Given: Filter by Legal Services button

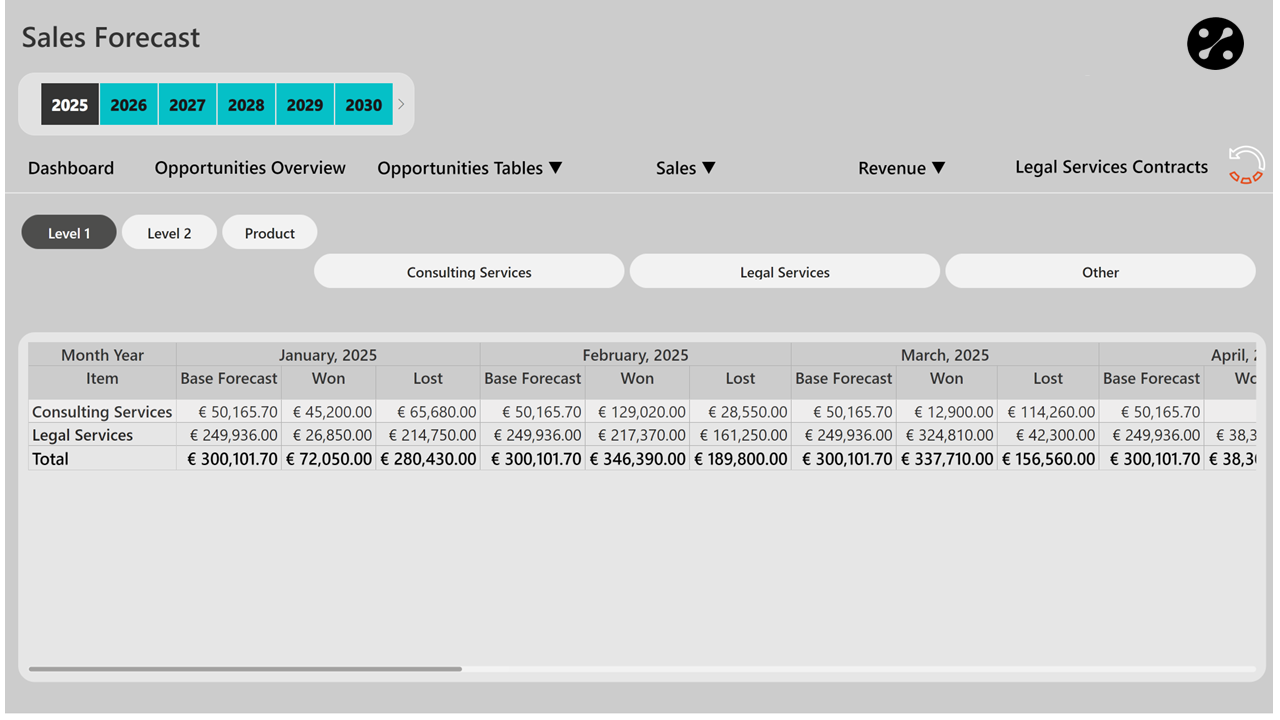Looking at the screenshot, I should [784, 272].
